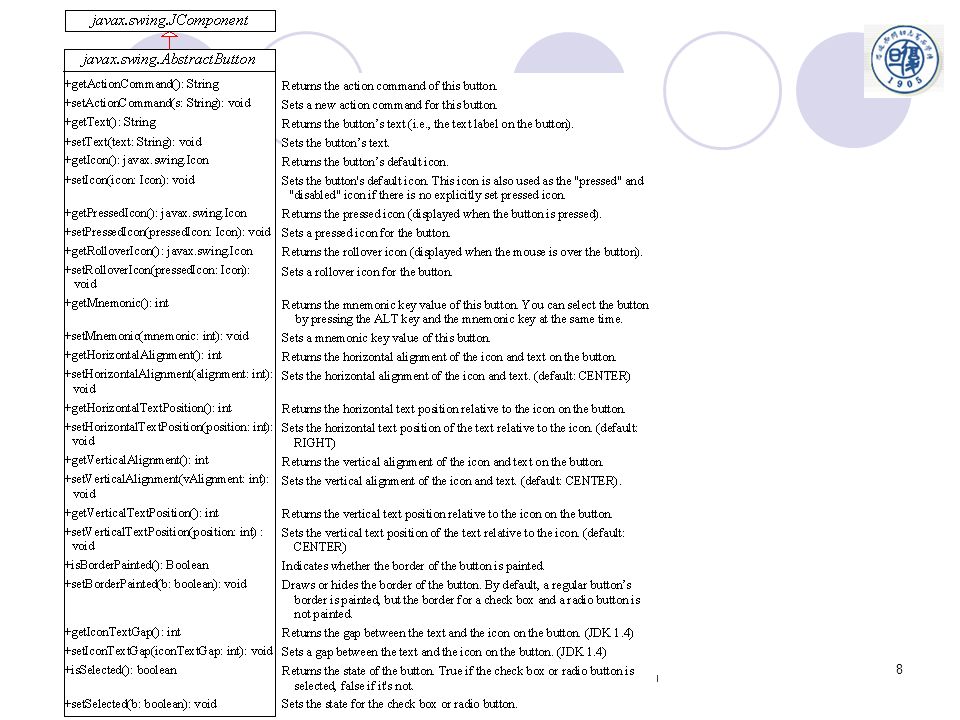Click setRolloverIcon(pressedIcon: Icon) method

(x=157, y=277)
